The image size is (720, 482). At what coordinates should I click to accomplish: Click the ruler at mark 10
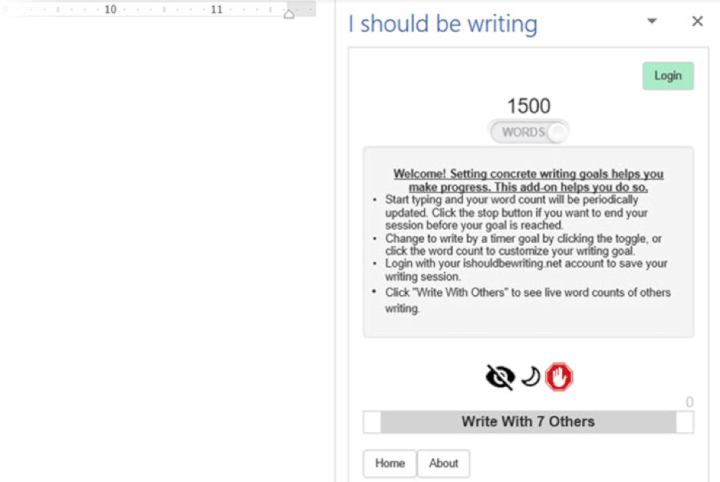pos(110,9)
